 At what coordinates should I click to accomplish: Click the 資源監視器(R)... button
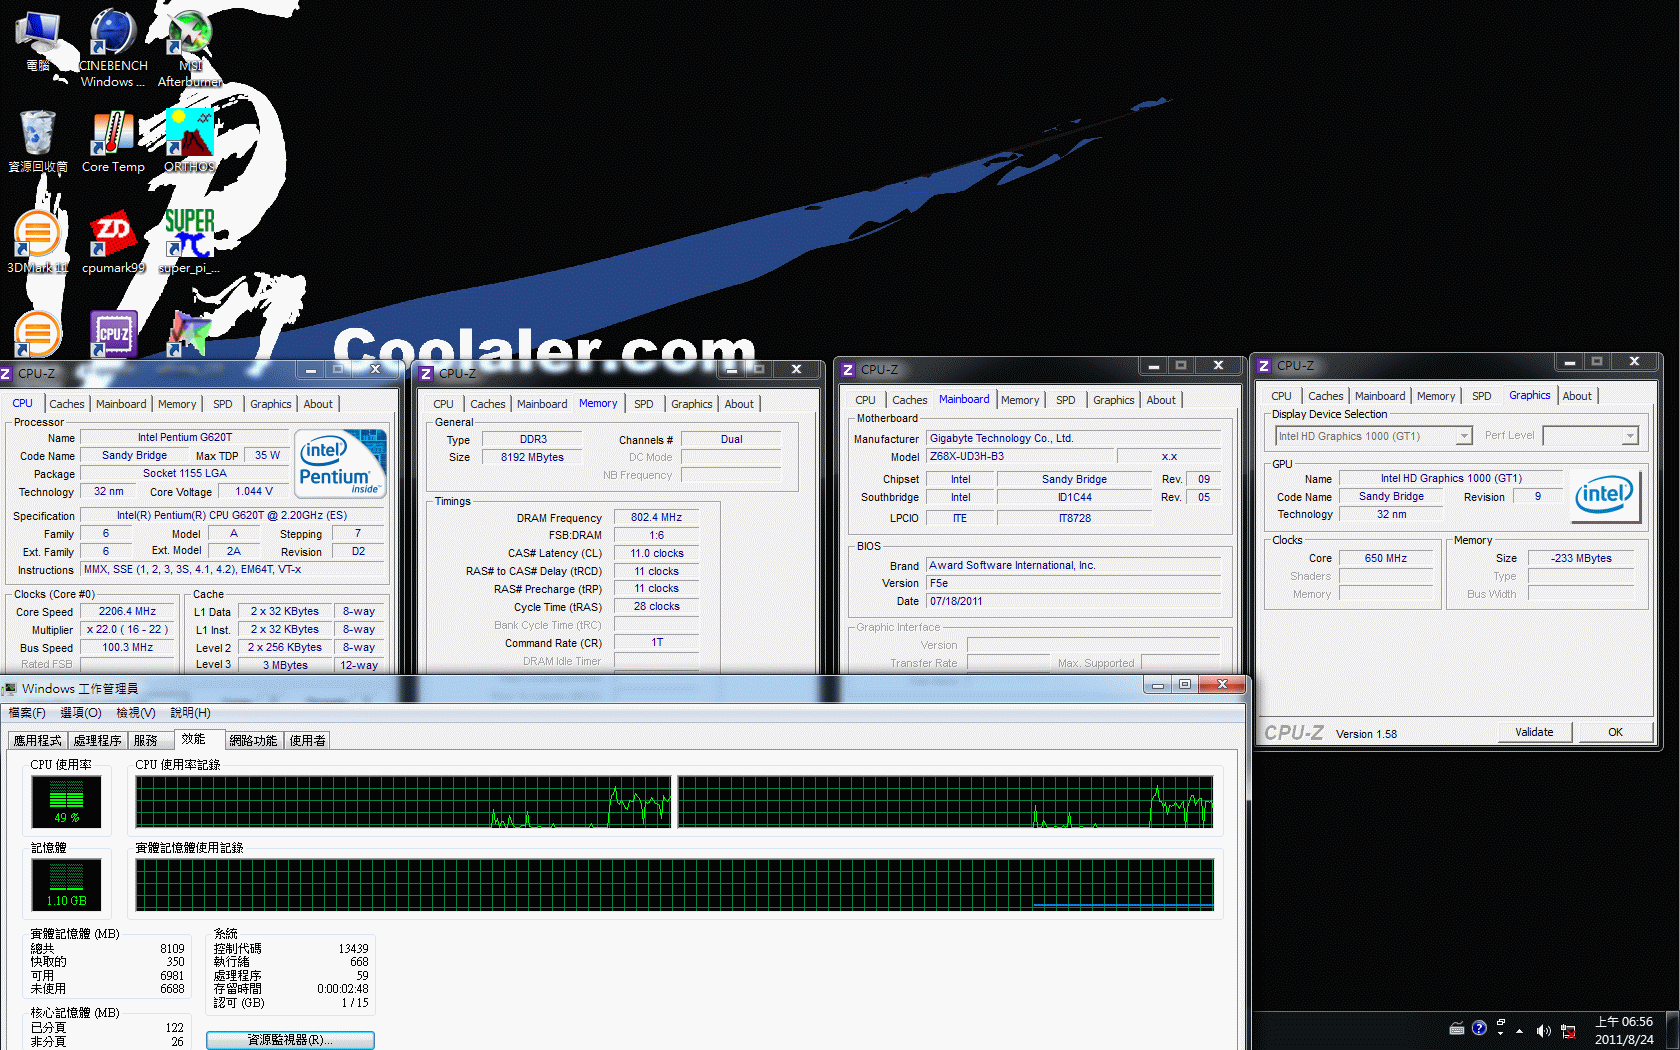290,1040
